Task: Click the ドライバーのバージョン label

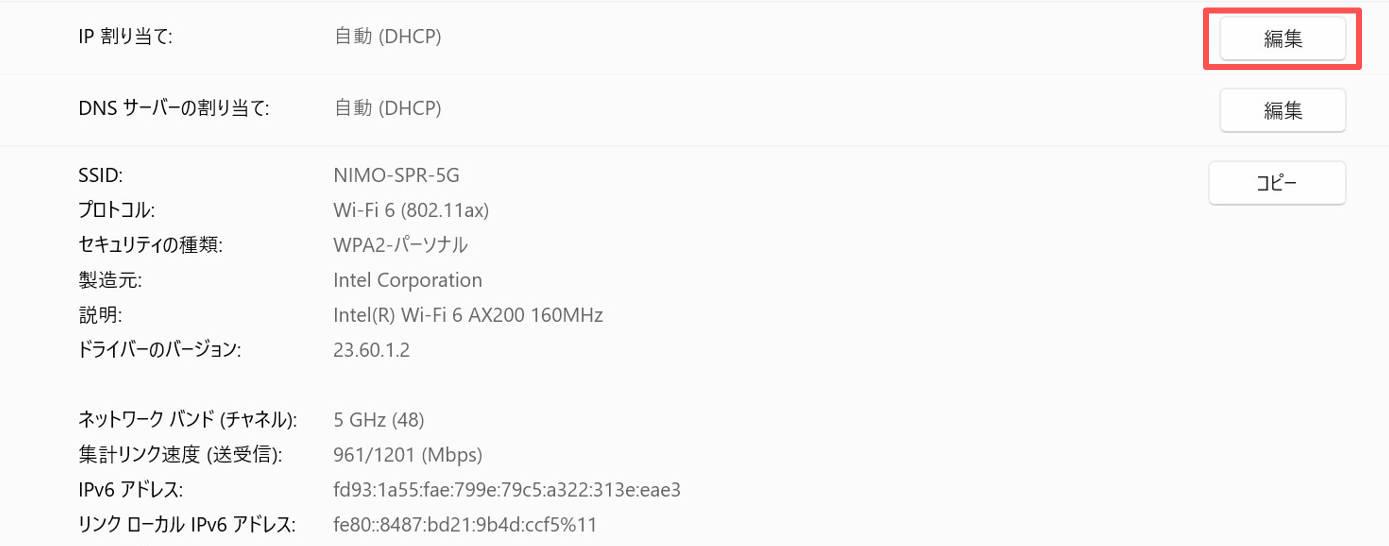Action: (x=160, y=350)
